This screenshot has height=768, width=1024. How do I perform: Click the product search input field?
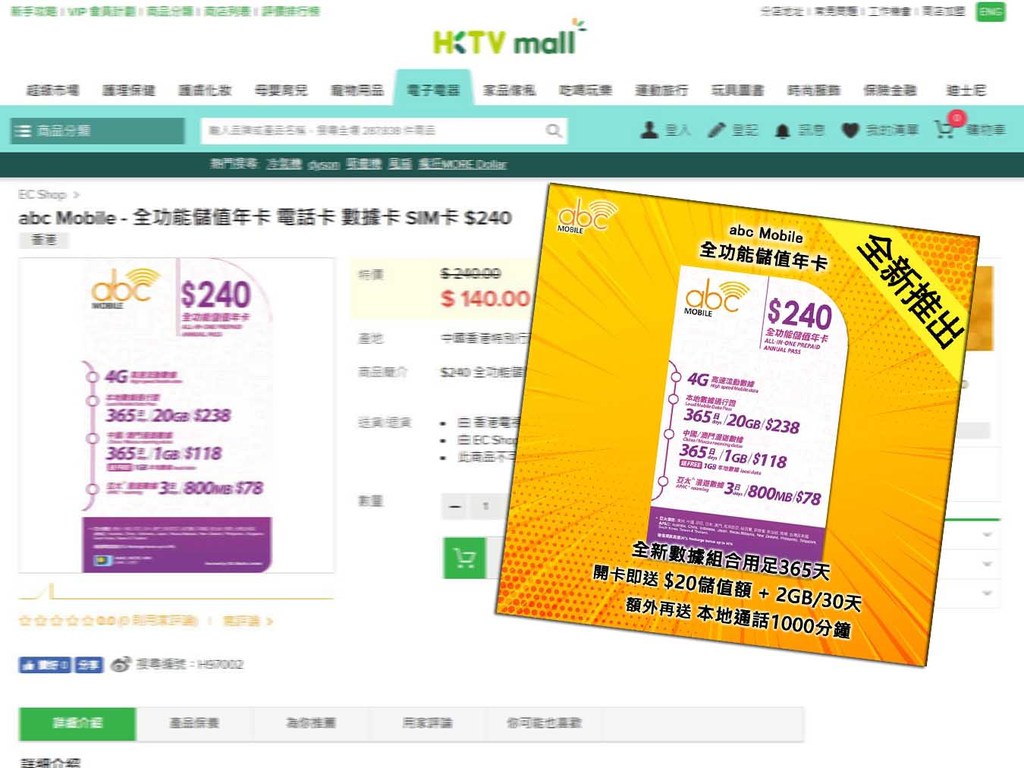(x=372, y=131)
